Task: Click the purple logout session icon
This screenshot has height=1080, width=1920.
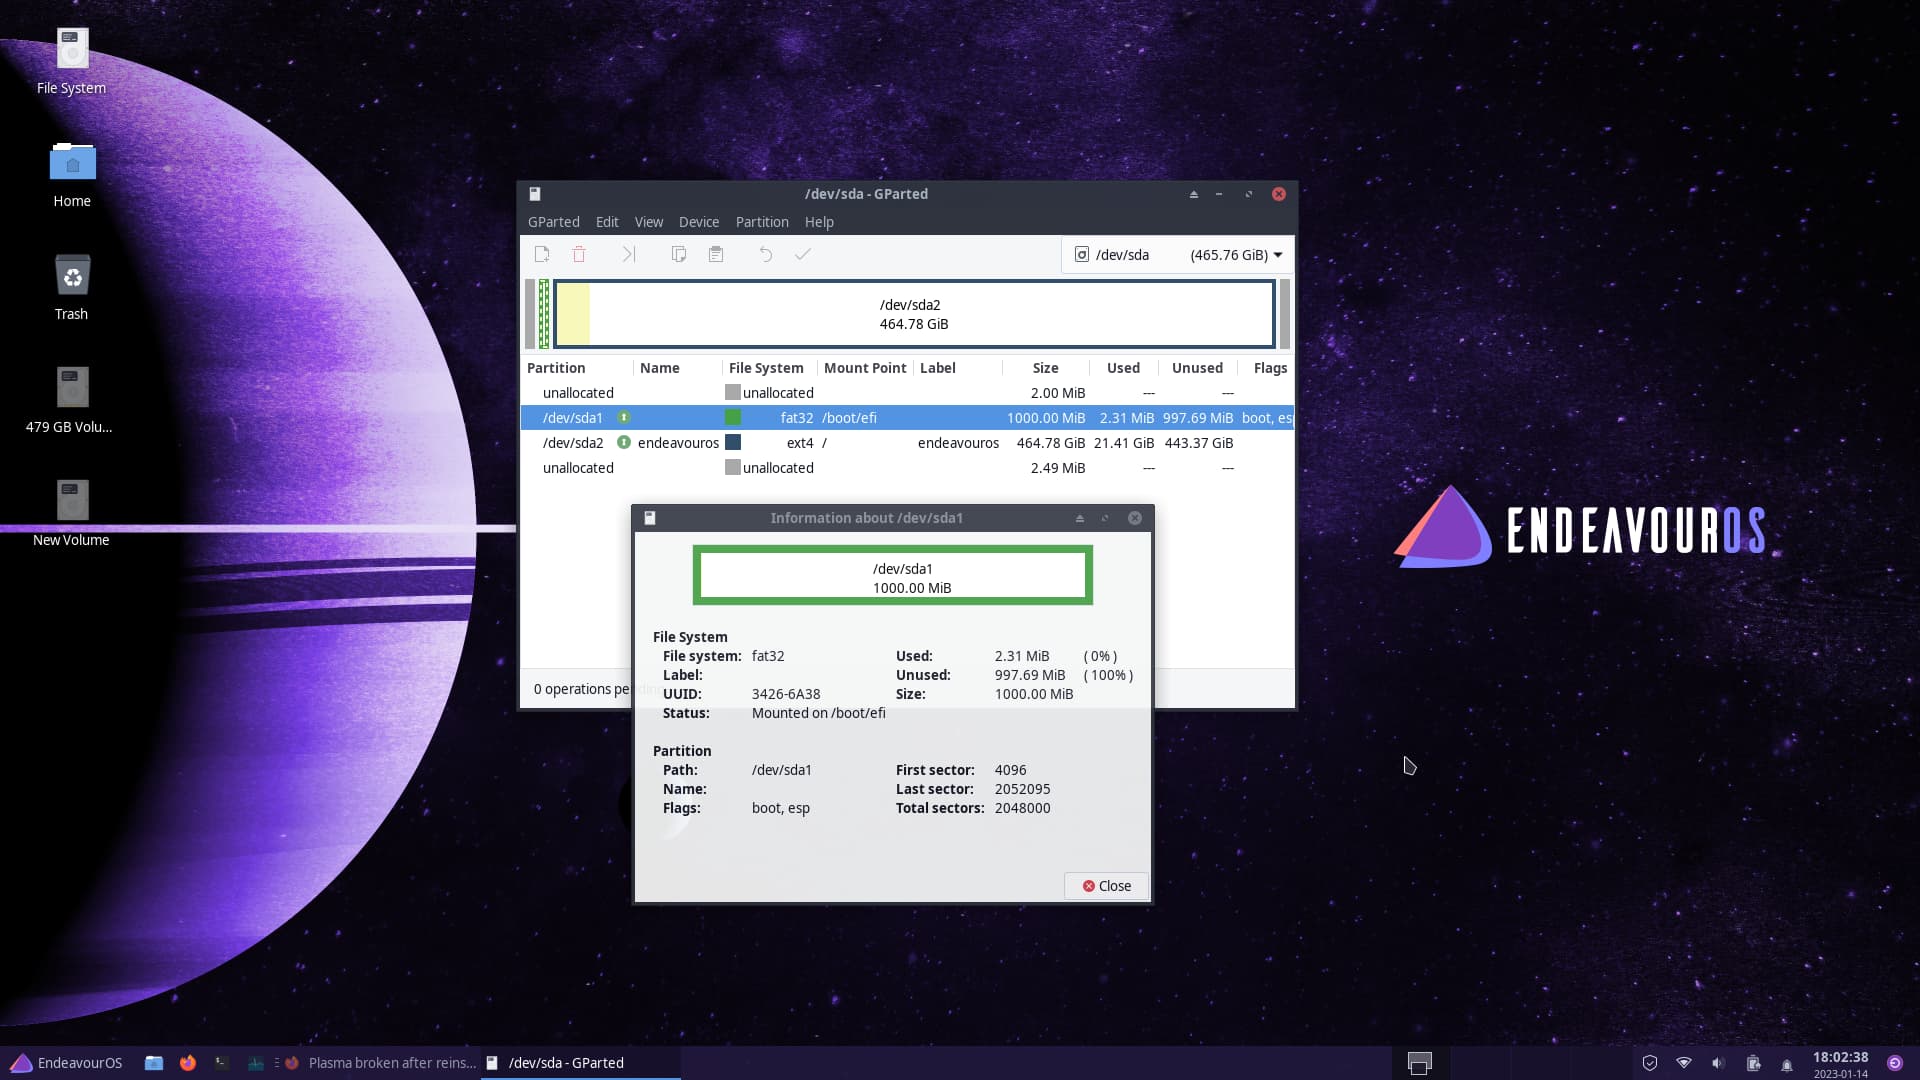Action: click(x=1895, y=1063)
